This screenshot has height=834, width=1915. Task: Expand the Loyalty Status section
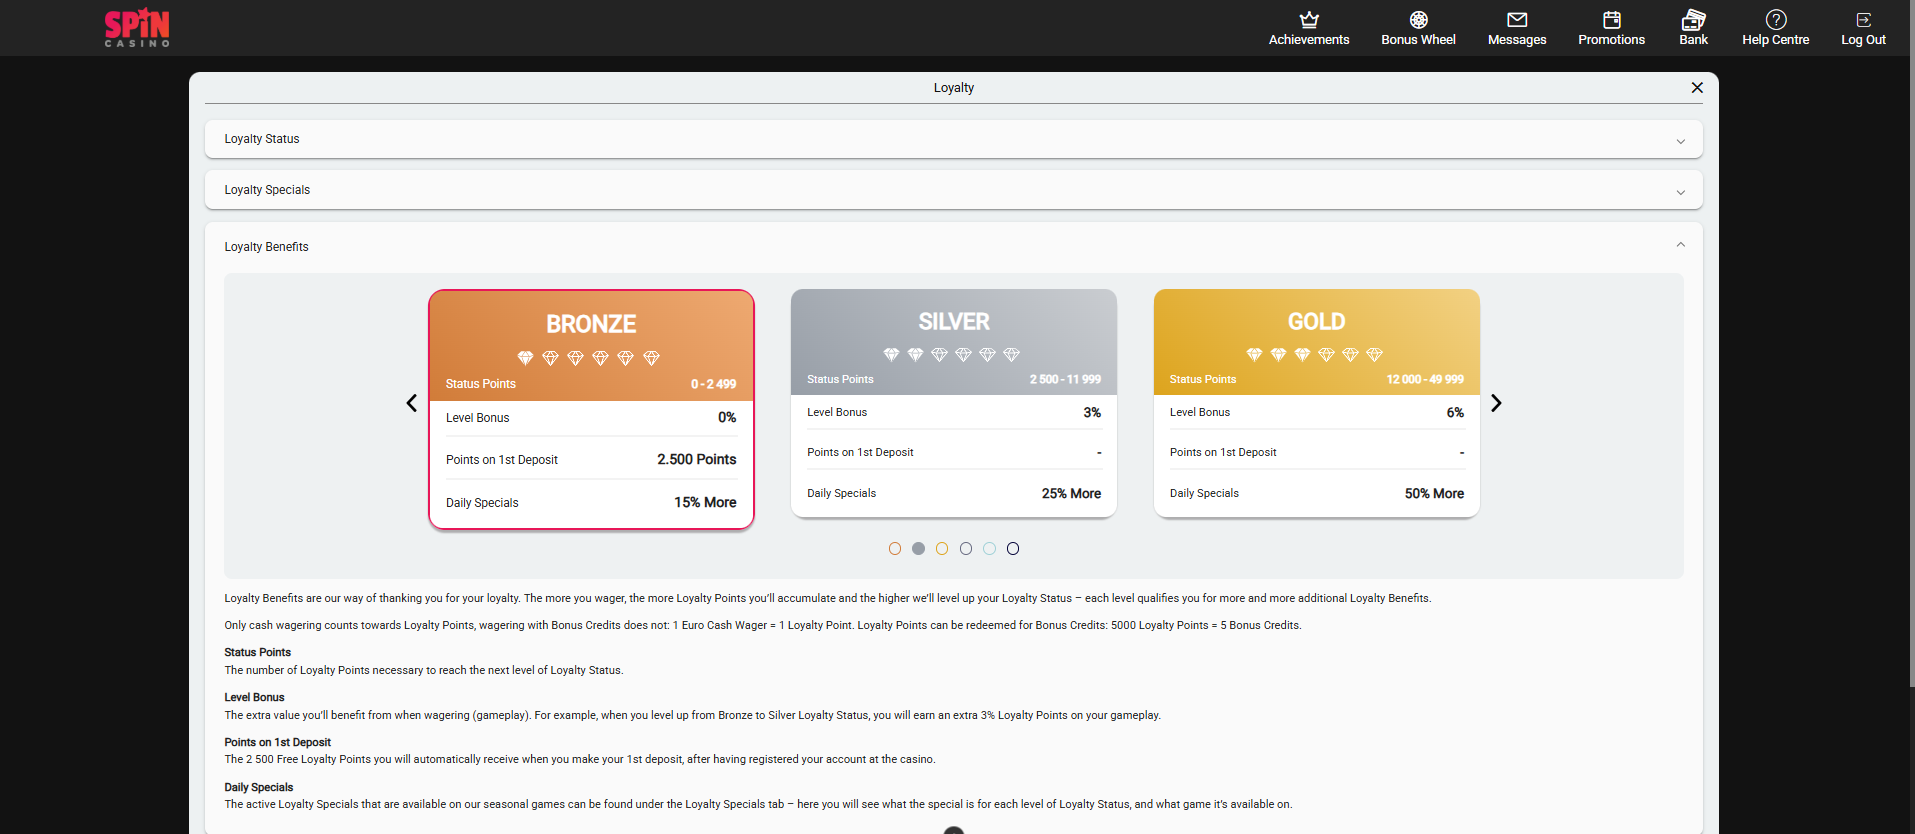point(953,139)
